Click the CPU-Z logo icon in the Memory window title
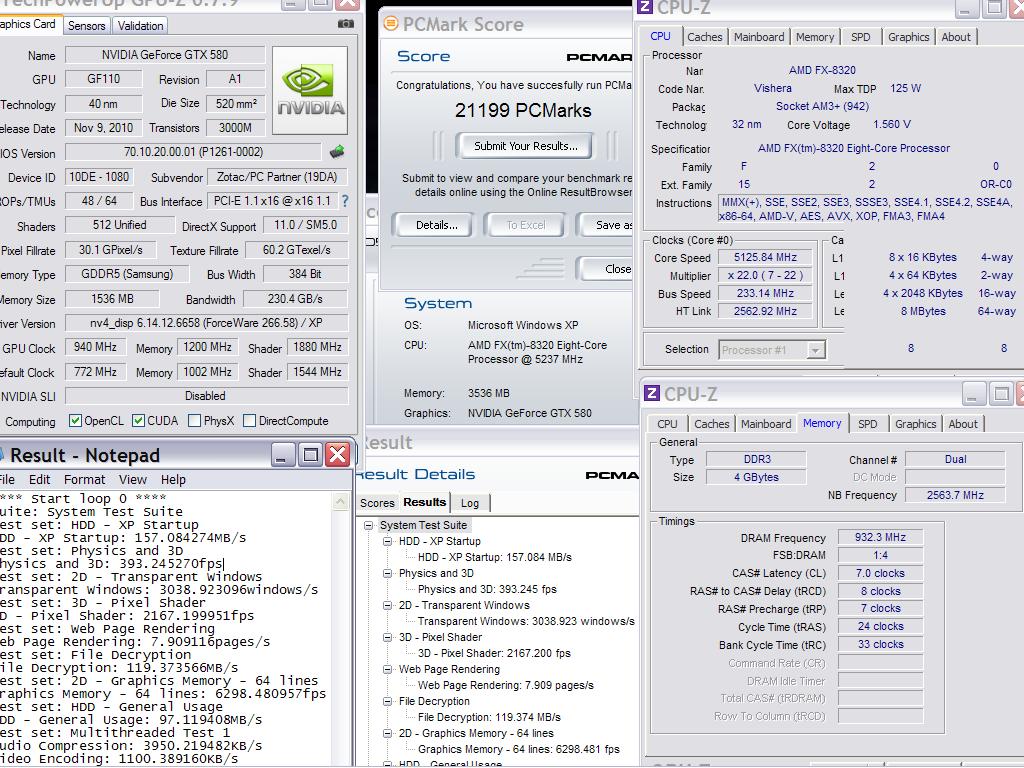1024x768 pixels. (x=652, y=393)
